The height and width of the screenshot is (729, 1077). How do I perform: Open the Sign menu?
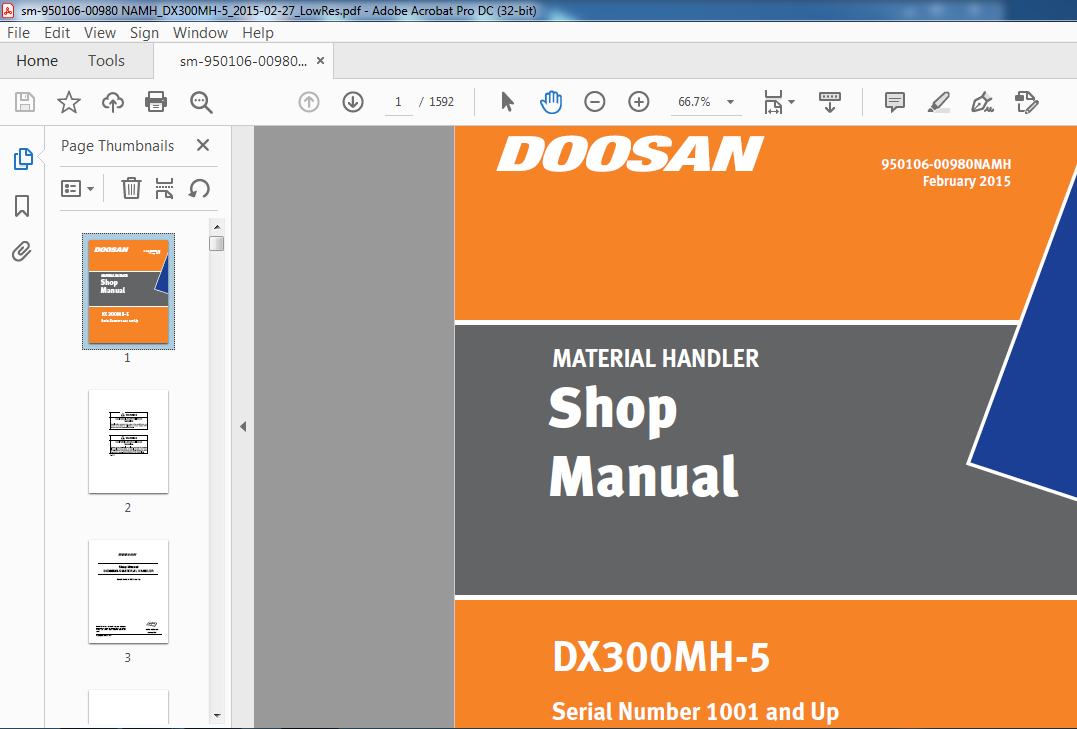pos(144,33)
